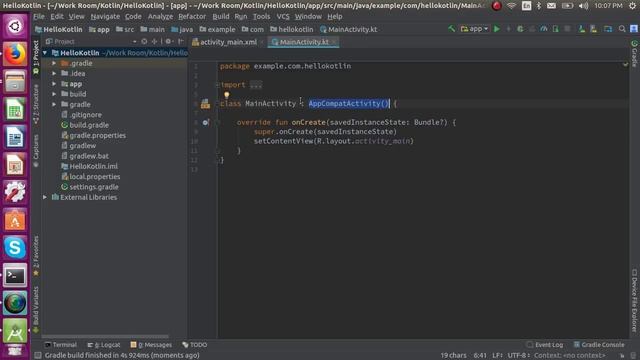Viewport: 640px width, 360px height.
Task: Expand the app module folder
Action: [x=54, y=84]
